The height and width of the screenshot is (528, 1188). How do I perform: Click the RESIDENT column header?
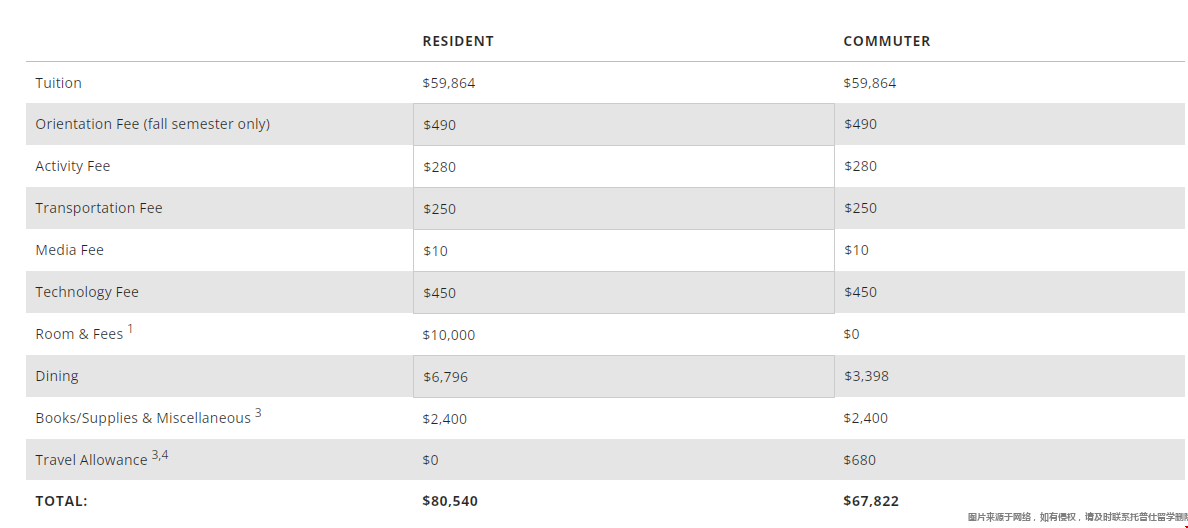click(x=458, y=41)
